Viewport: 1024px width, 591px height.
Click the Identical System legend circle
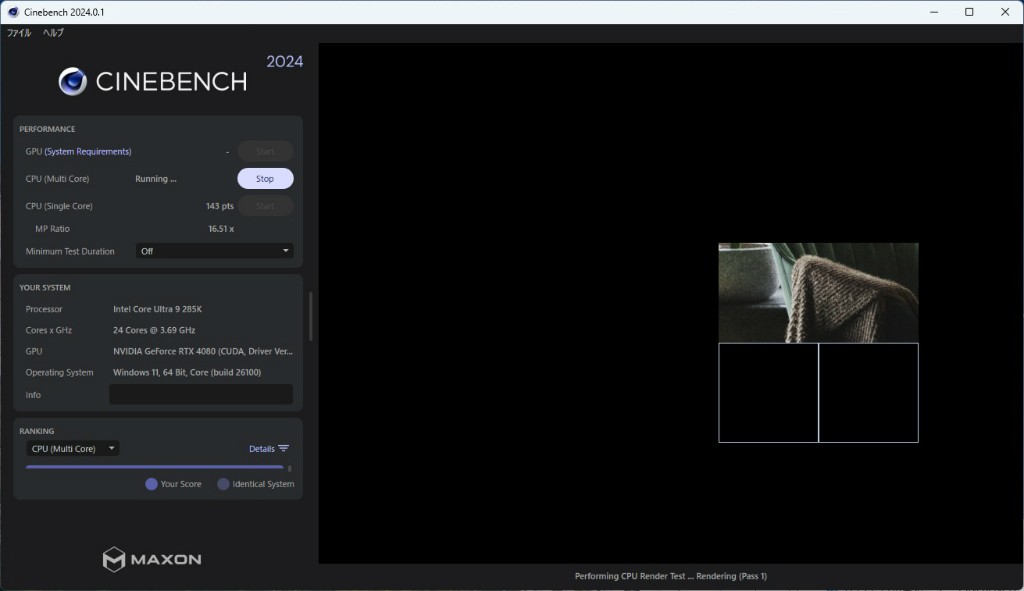click(x=223, y=484)
